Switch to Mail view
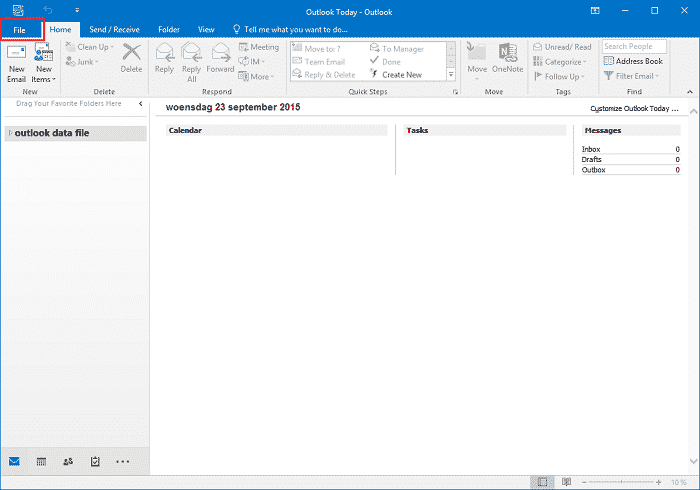 [14, 461]
